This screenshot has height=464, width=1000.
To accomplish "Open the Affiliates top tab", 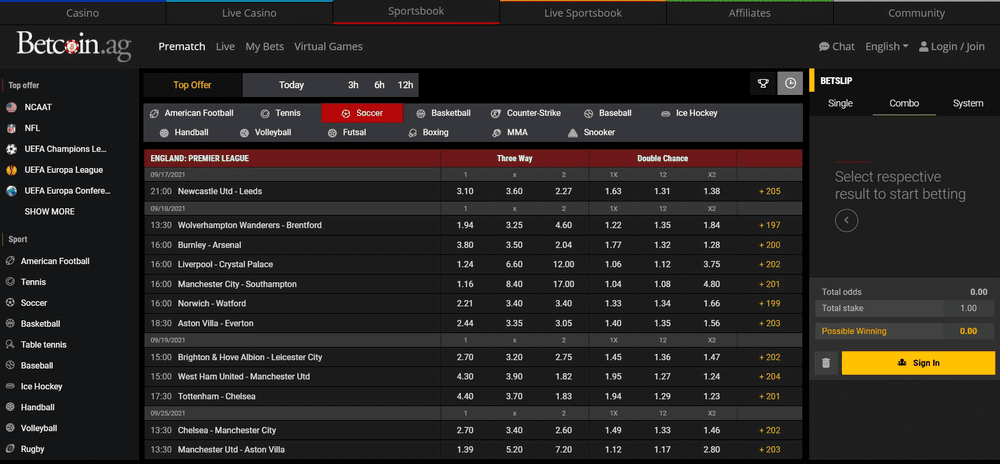I will tap(749, 13).
